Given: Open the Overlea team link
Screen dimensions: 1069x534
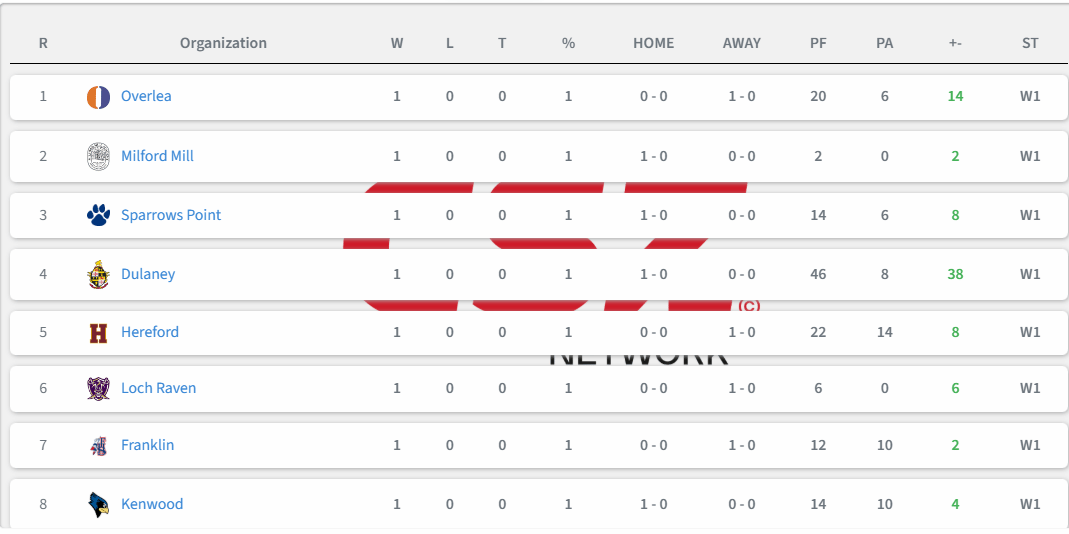Looking at the screenshot, I should click(x=146, y=96).
